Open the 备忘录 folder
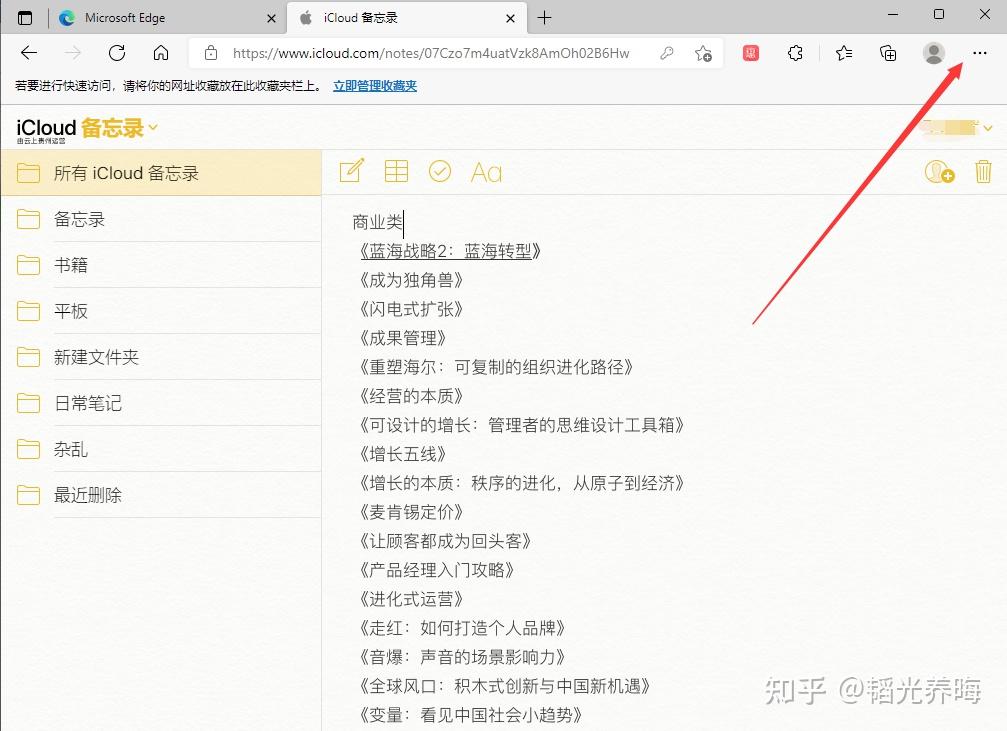The width and height of the screenshot is (1007, 731). pyautogui.click(x=161, y=219)
